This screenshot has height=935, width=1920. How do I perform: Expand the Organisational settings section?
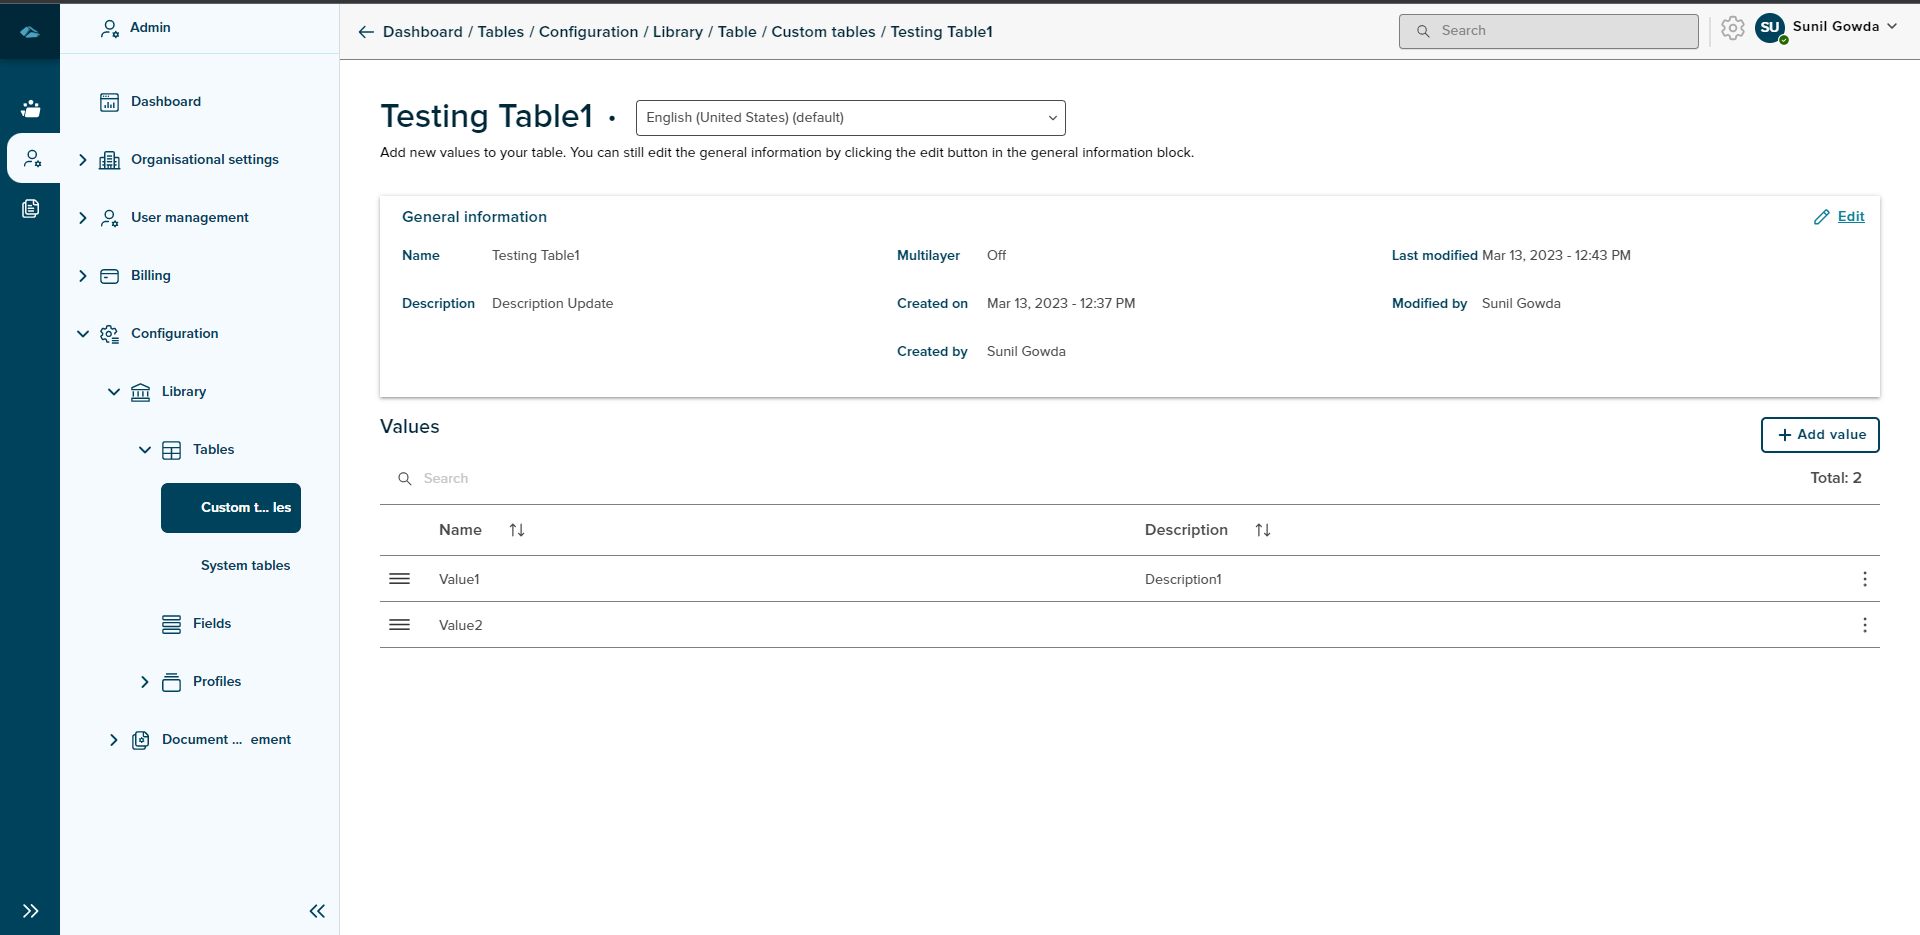click(83, 160)
